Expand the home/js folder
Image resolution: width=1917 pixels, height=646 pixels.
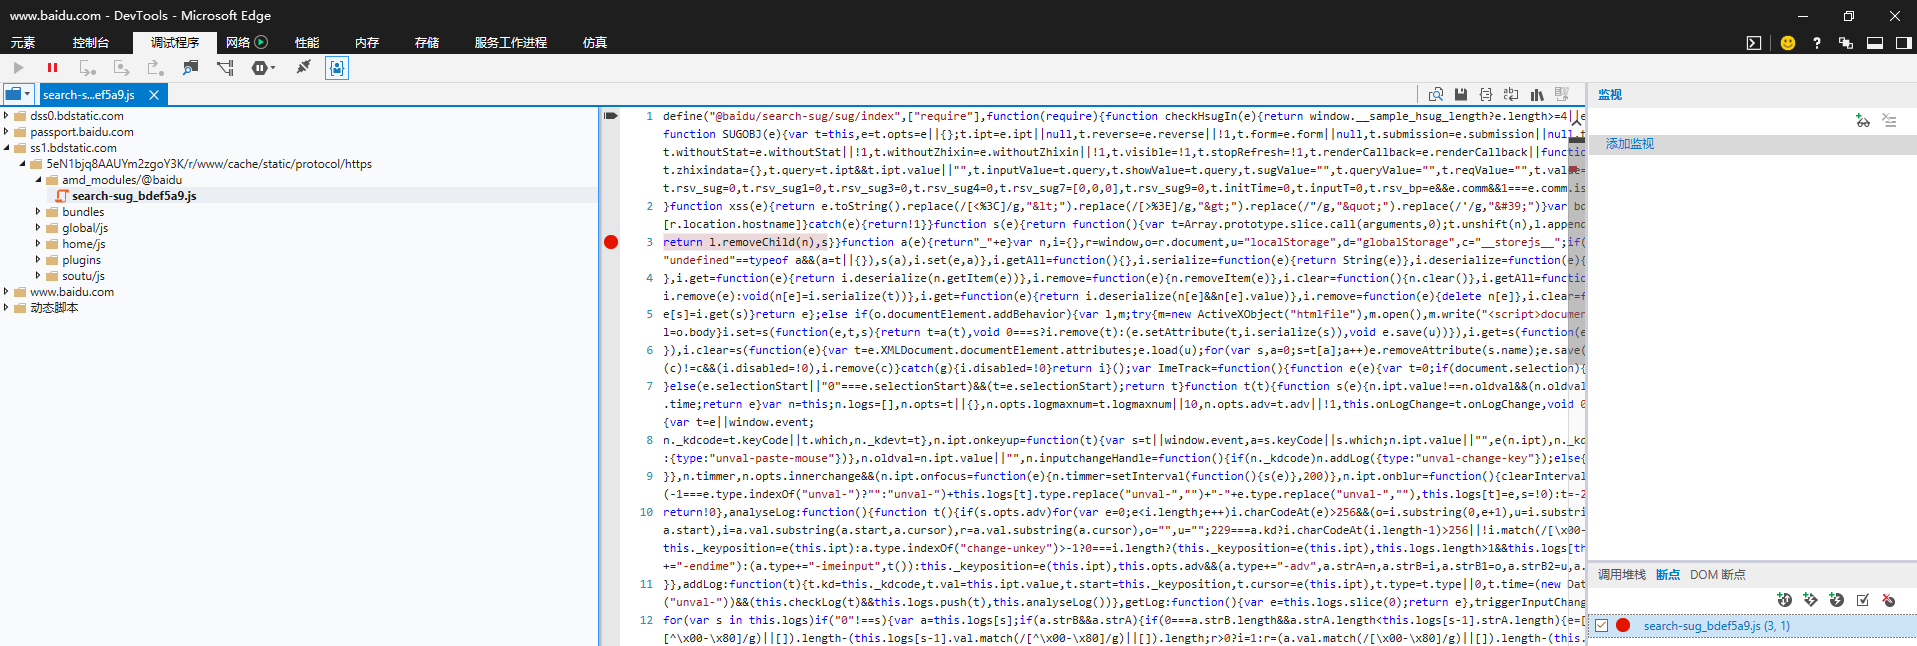coord(38,244)
